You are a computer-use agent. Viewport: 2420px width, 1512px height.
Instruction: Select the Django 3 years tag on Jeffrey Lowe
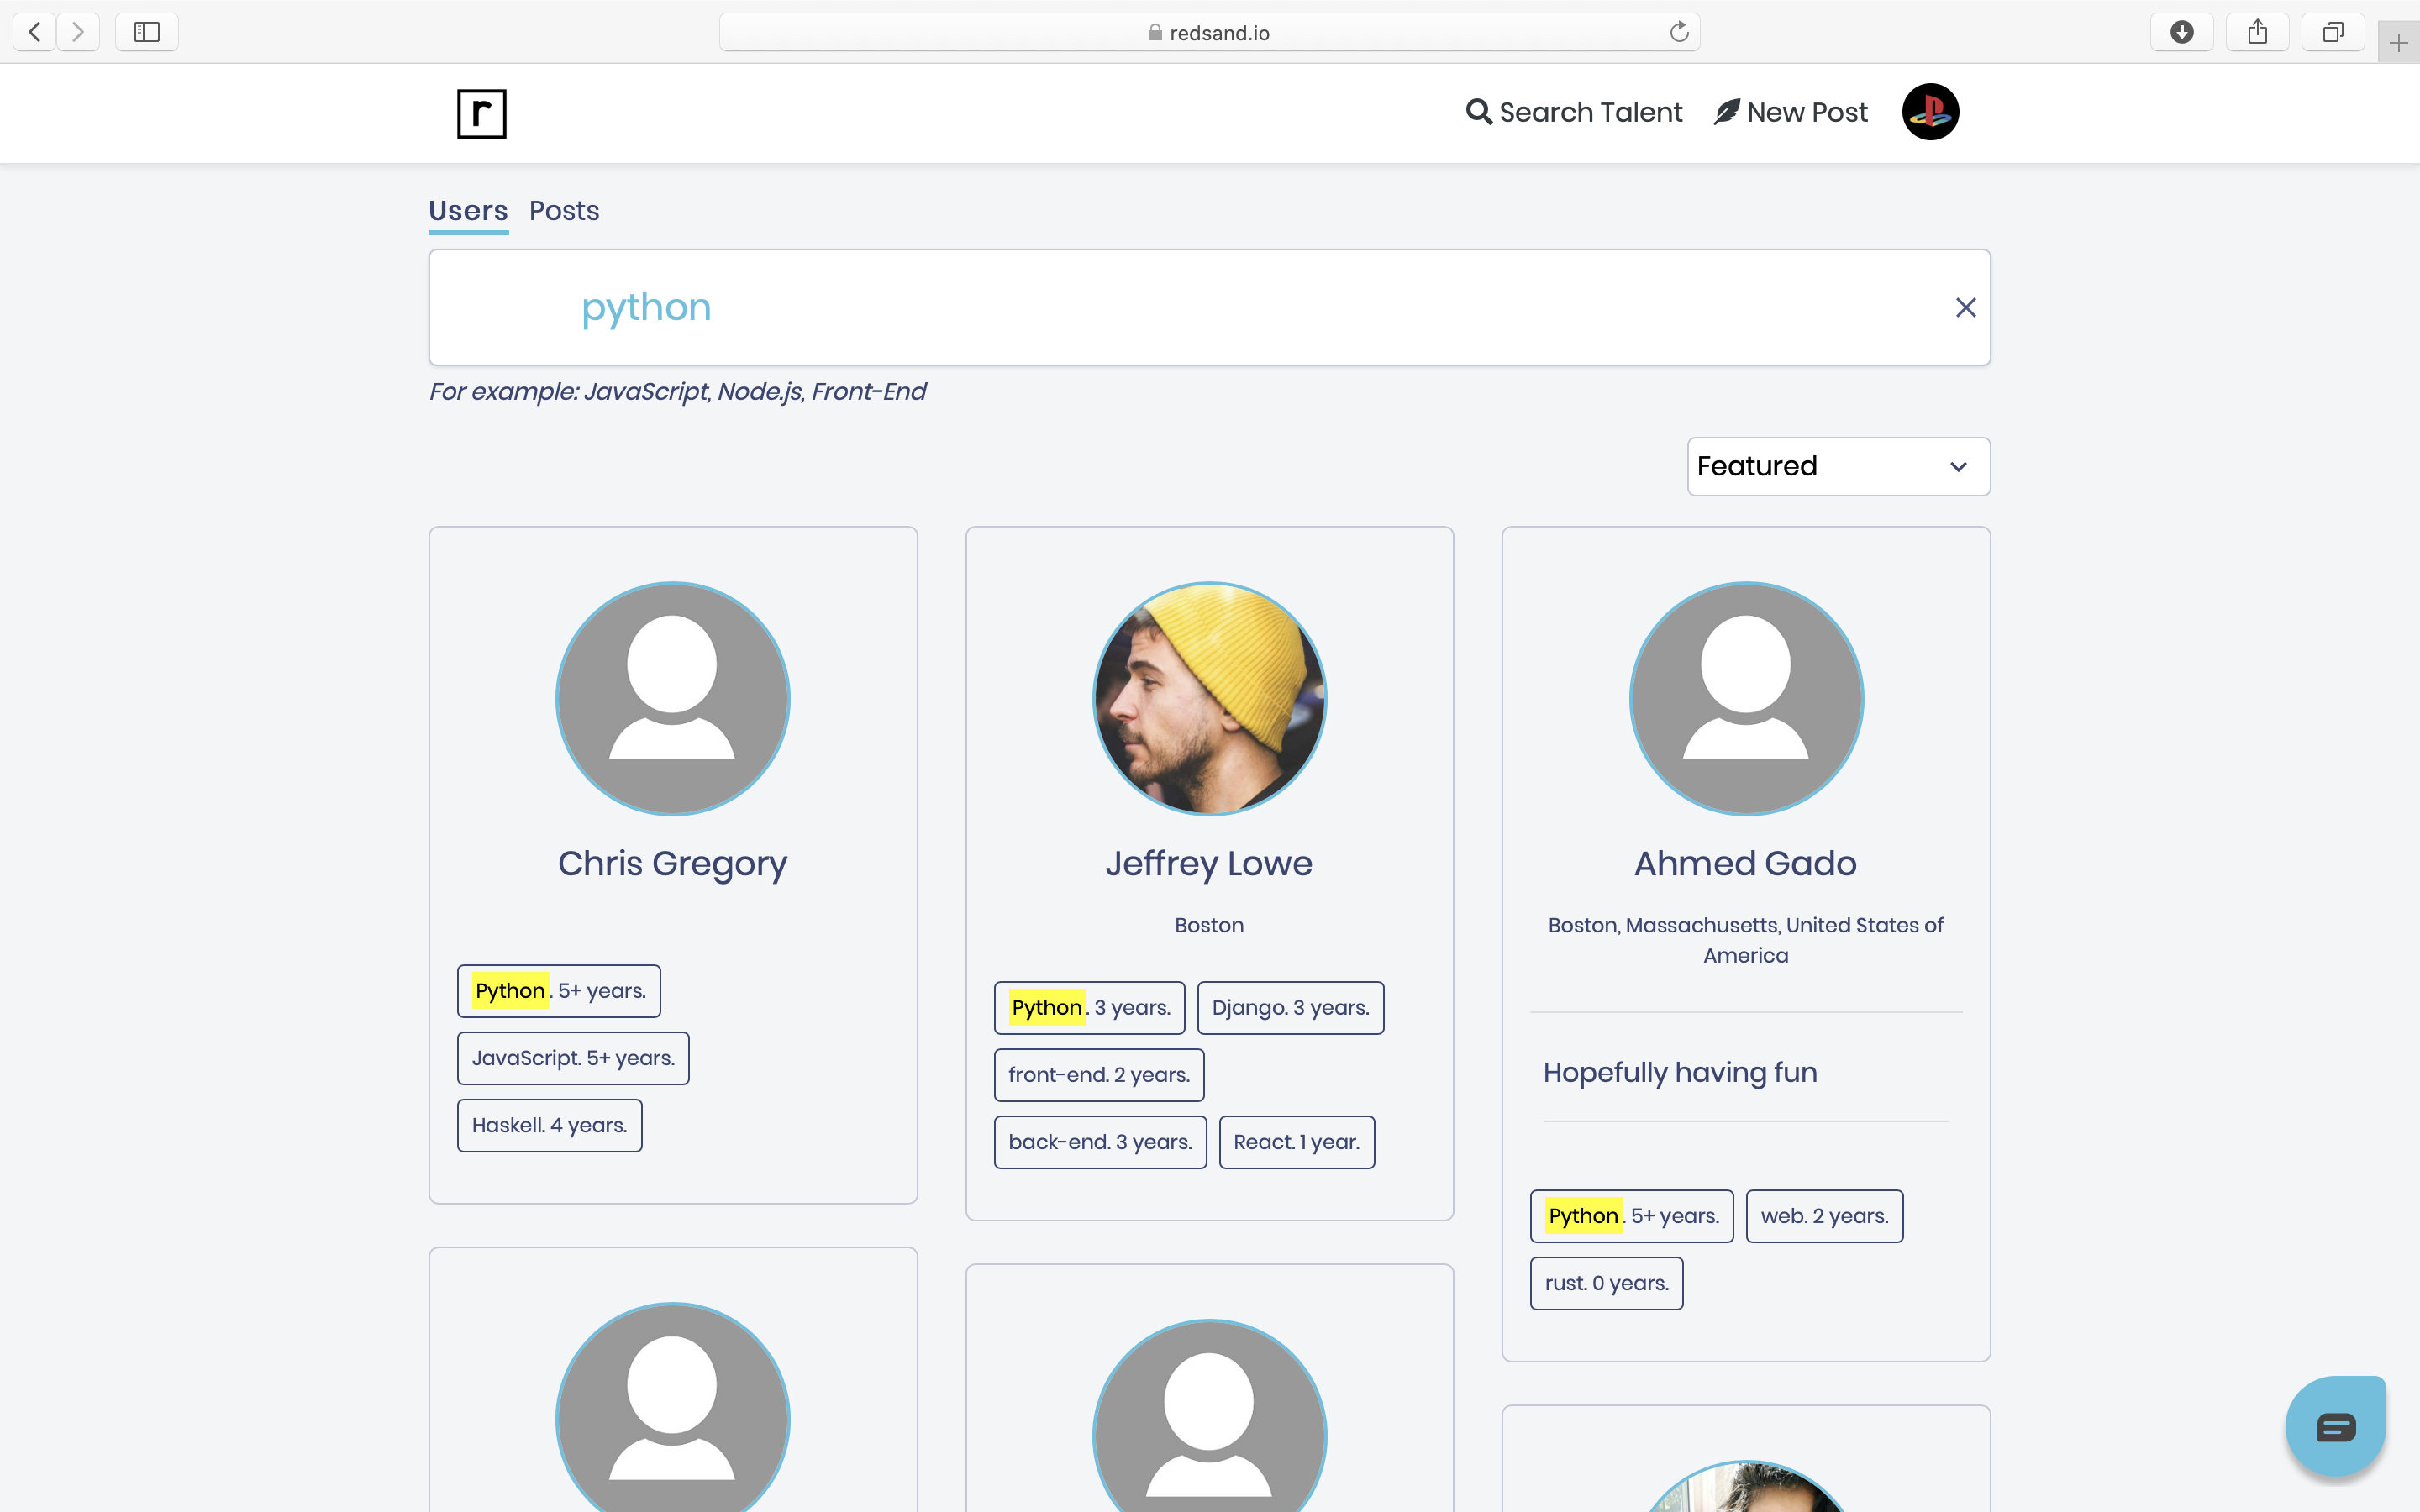1289,1007
